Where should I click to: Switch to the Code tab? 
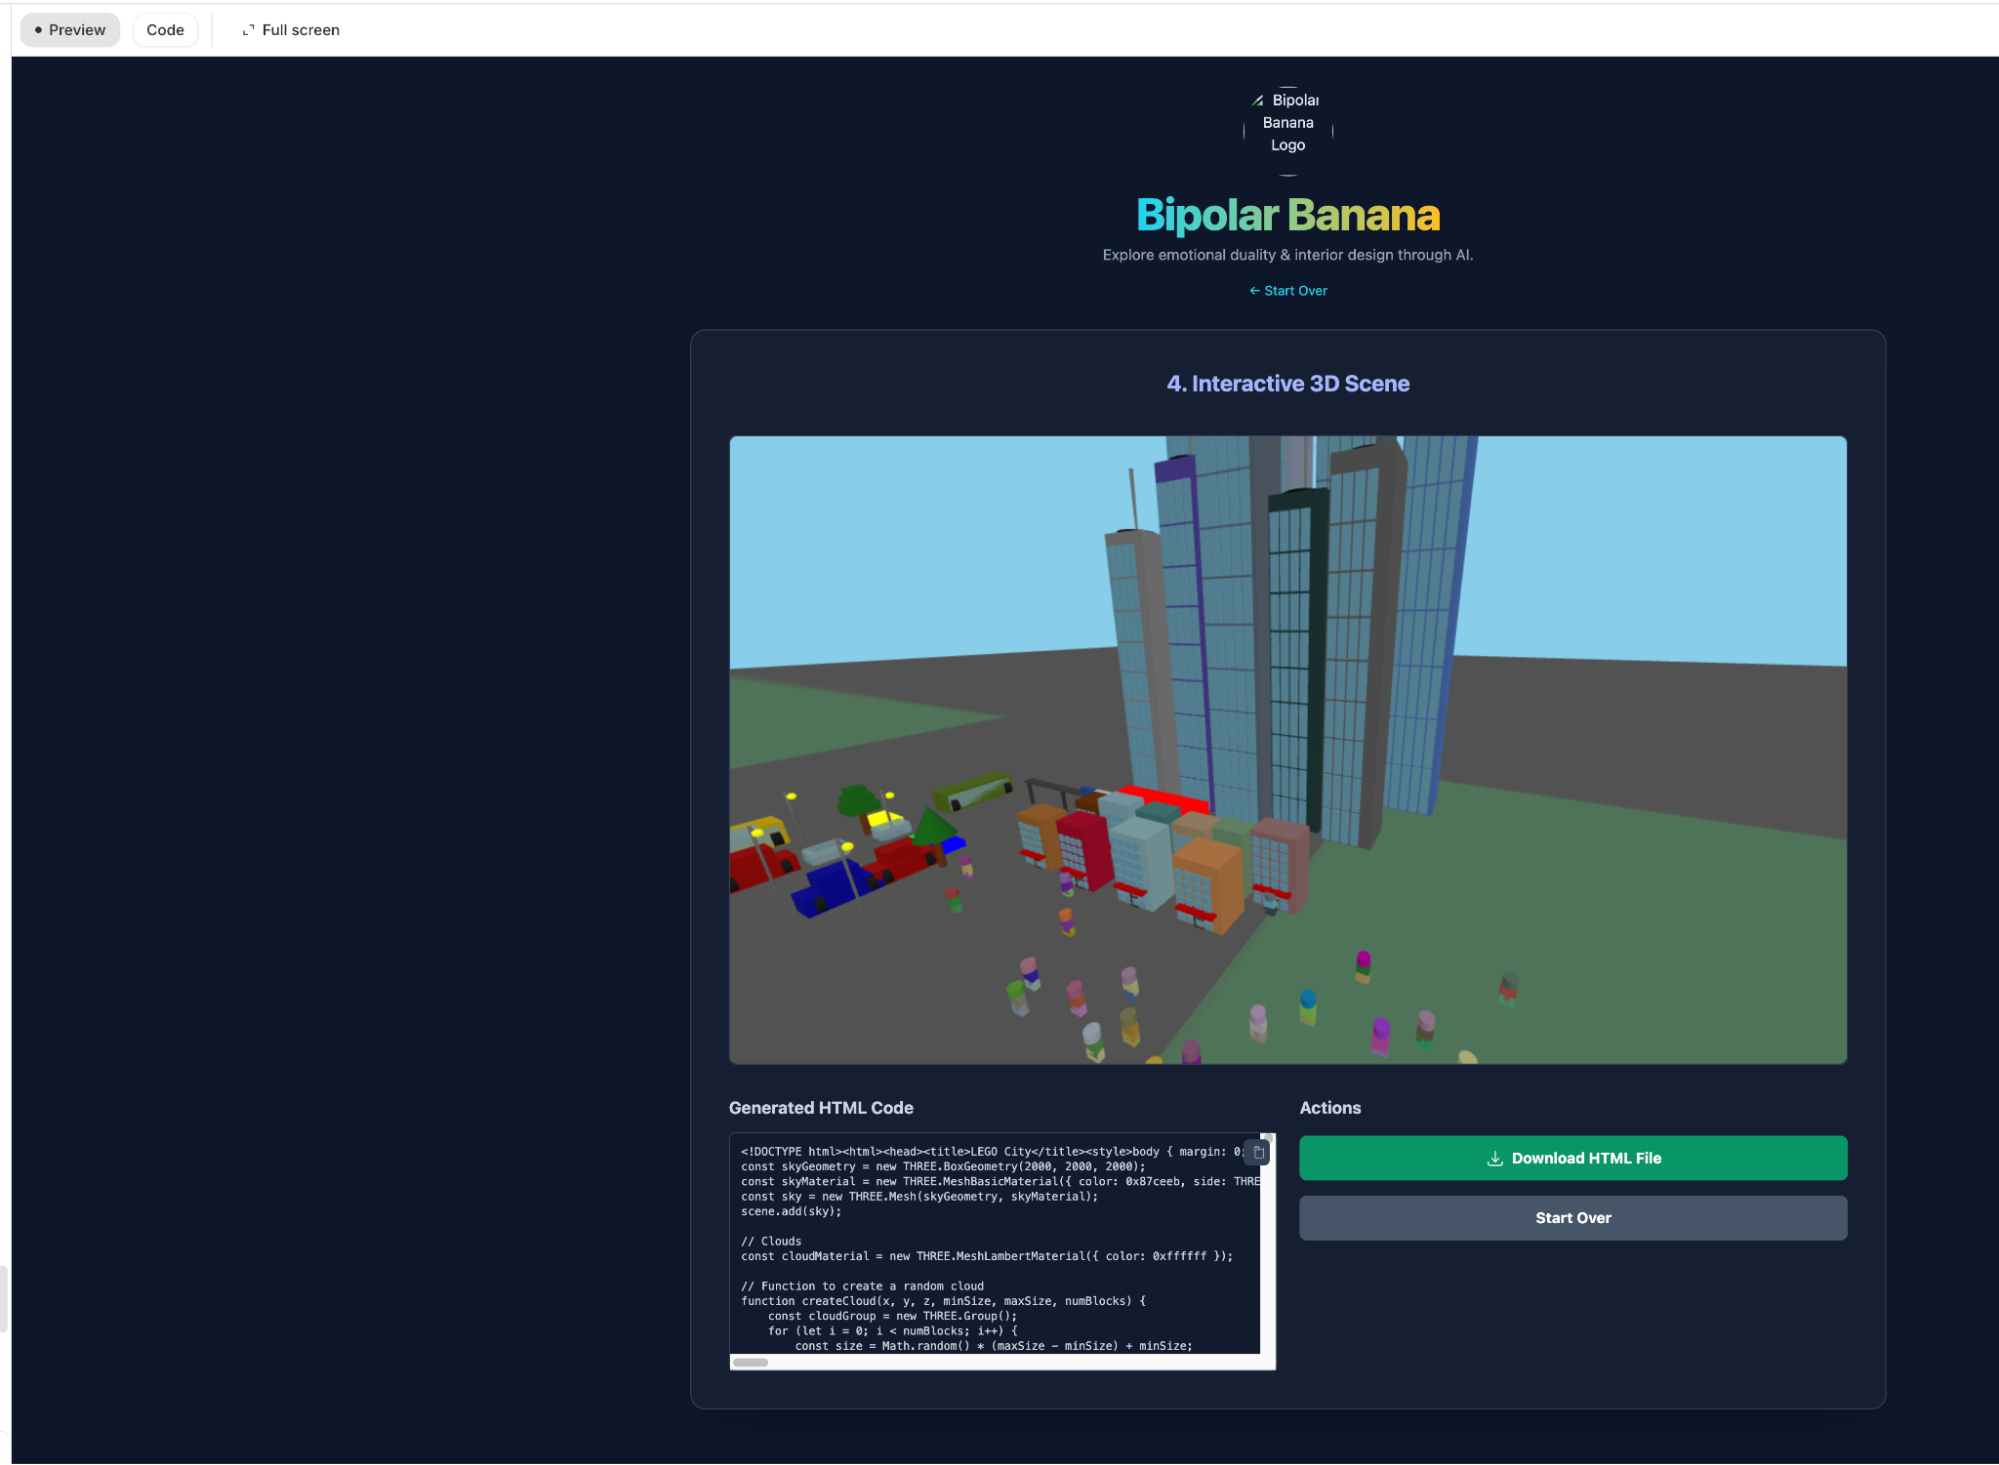[164, 29]
